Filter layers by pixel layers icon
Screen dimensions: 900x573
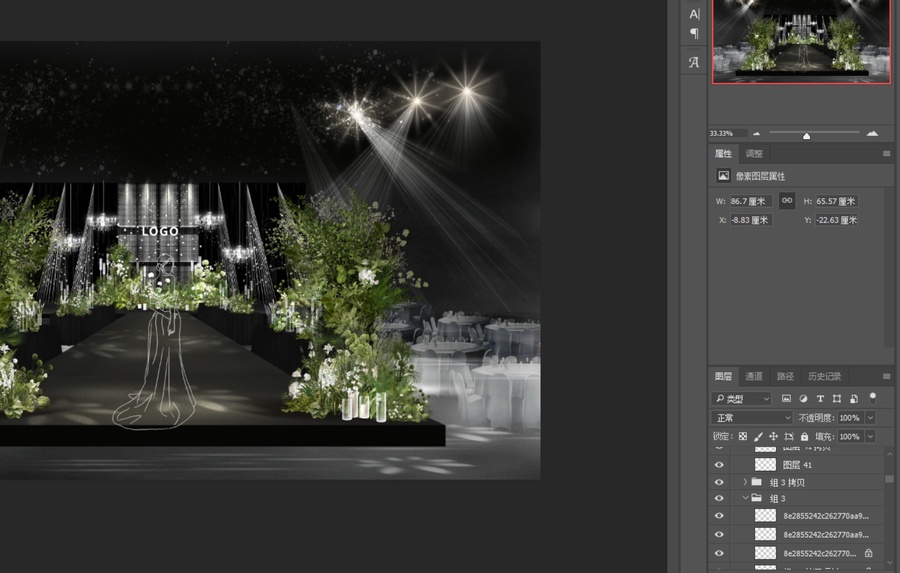[786, 398]
